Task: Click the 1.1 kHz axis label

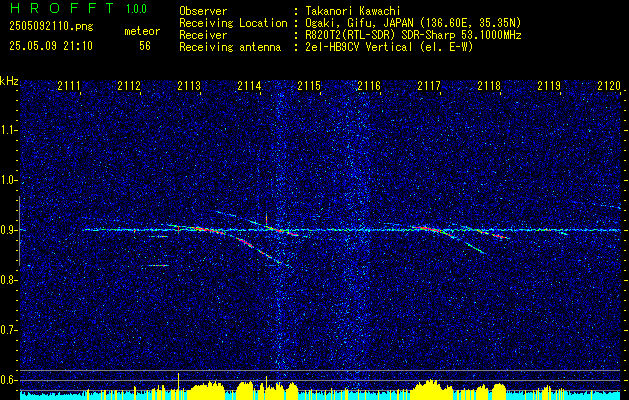Action: click(x=8, y=130)
